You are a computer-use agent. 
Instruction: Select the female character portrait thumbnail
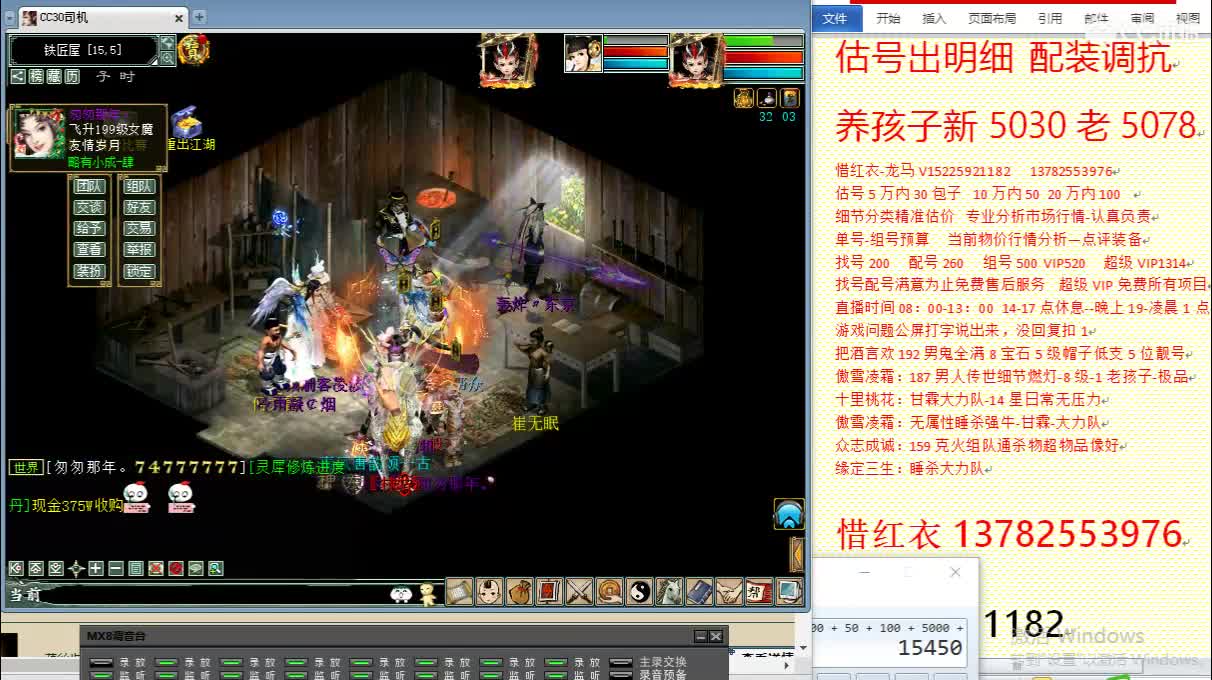pyautogui.click(x=584, y=53)
